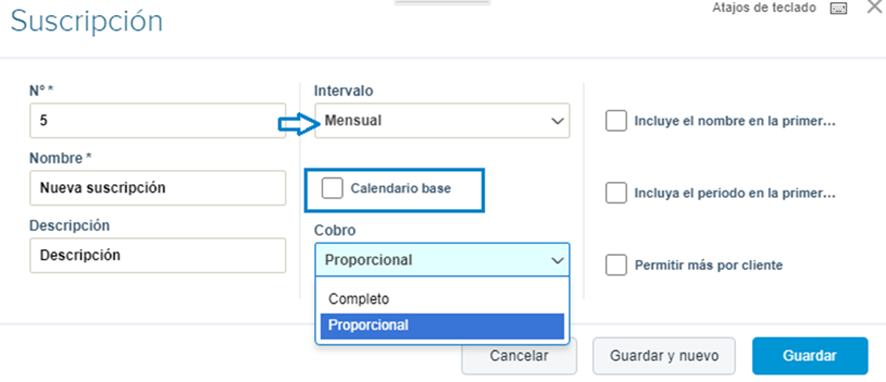Click the blue arrow pointing to Mensual
Image resolution: width=886 pixels, height=382 pixels.
pyautogui.click(x=300, y=124)
